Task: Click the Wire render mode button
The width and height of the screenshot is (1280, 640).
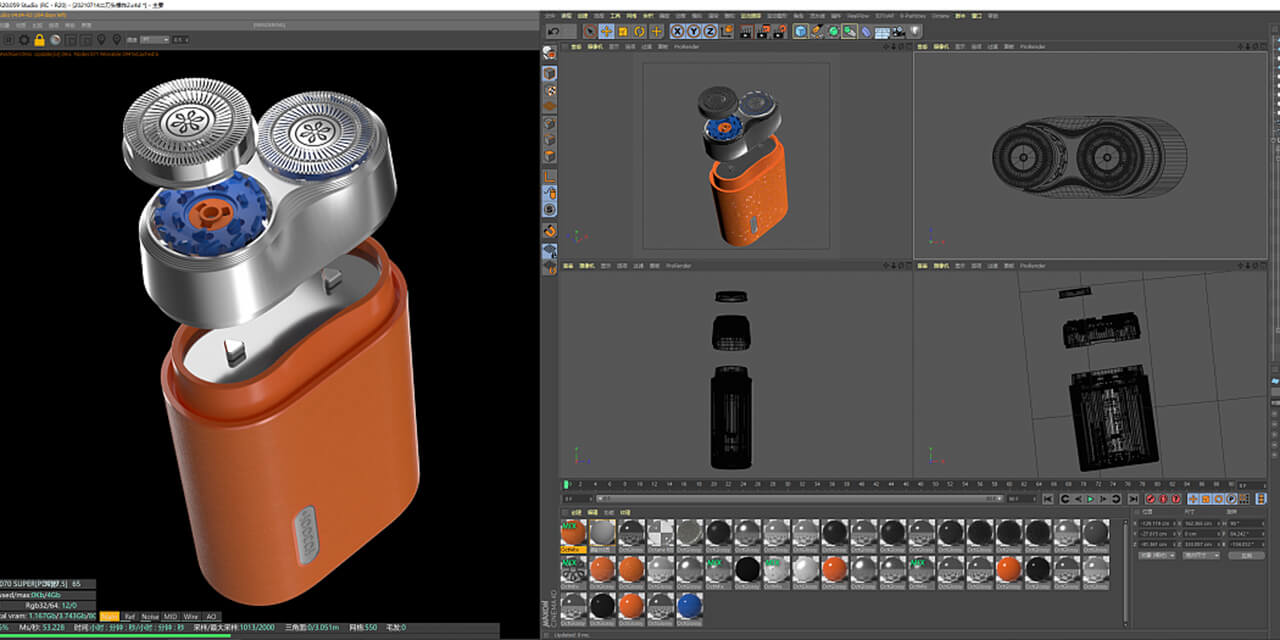Action: 189,616
